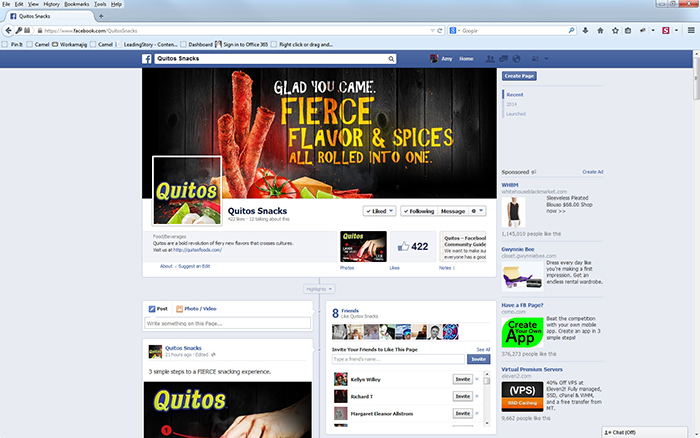Open Facebook notifications globe icon
This screenshot has width=700, height=438.
coord(517,58)
